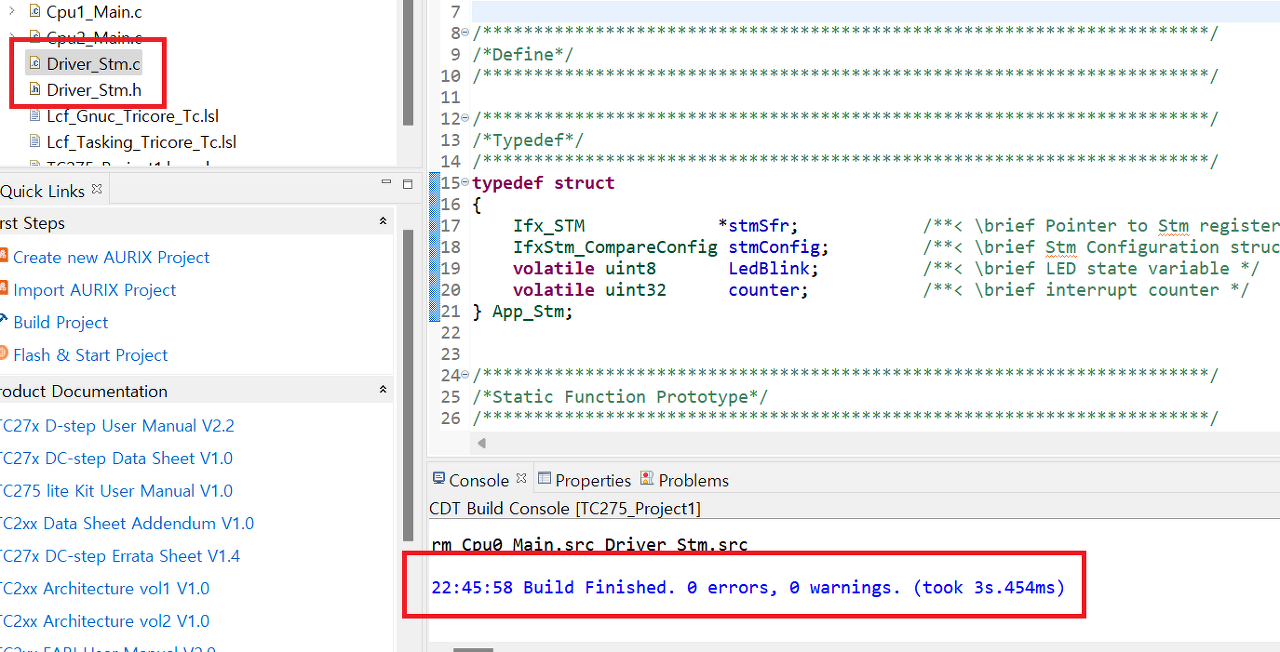Screen dimensions: 1280x652
Task: Click the Quick Links vertical scrollbar thumb
Action: [x=407, y=385]
